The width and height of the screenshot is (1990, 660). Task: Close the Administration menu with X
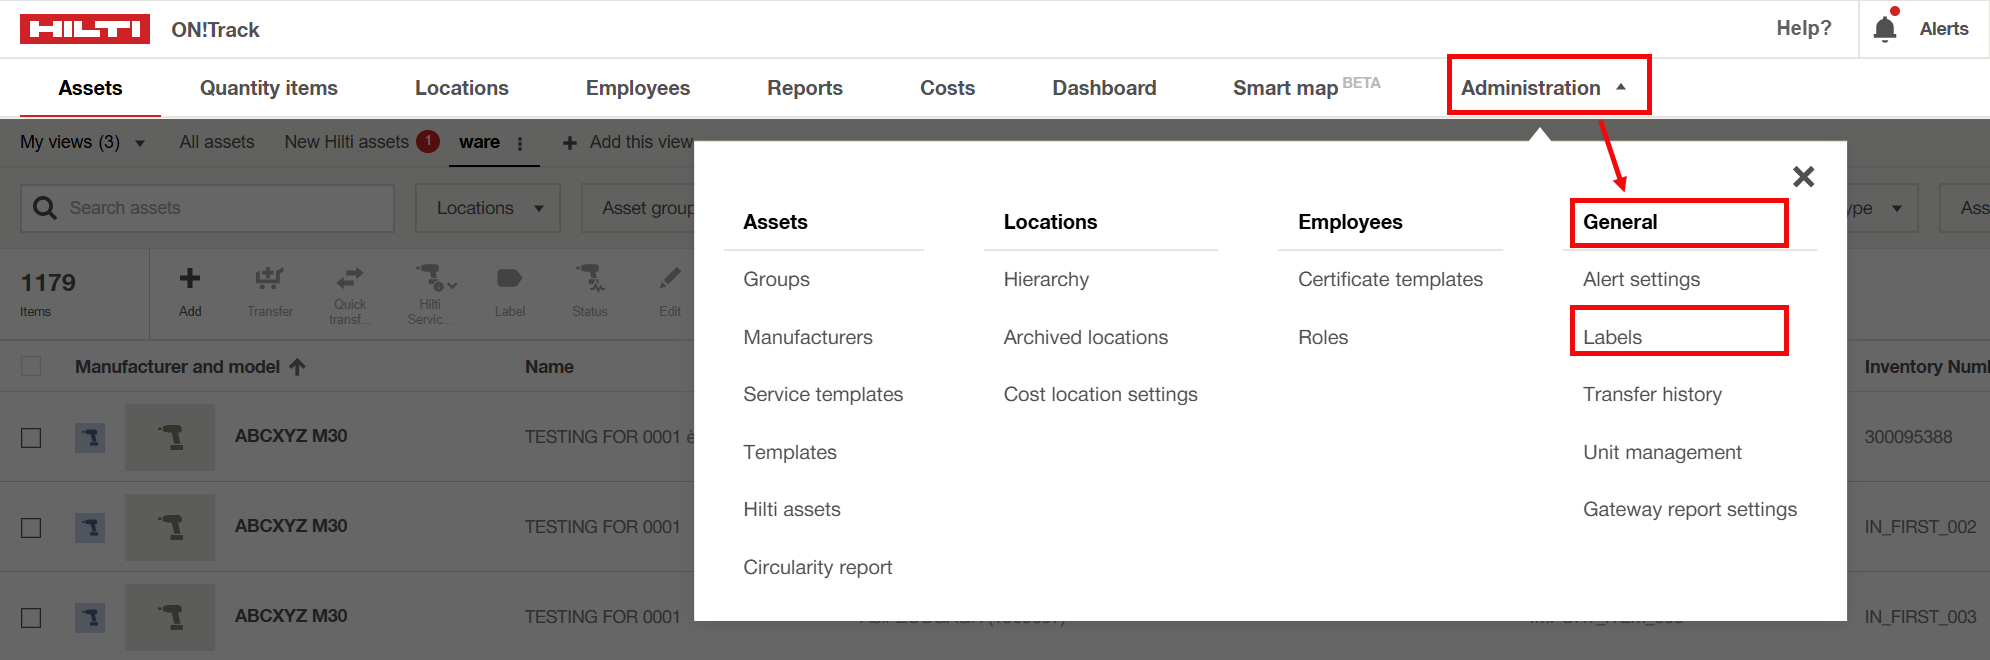[x=1803, y=177]
